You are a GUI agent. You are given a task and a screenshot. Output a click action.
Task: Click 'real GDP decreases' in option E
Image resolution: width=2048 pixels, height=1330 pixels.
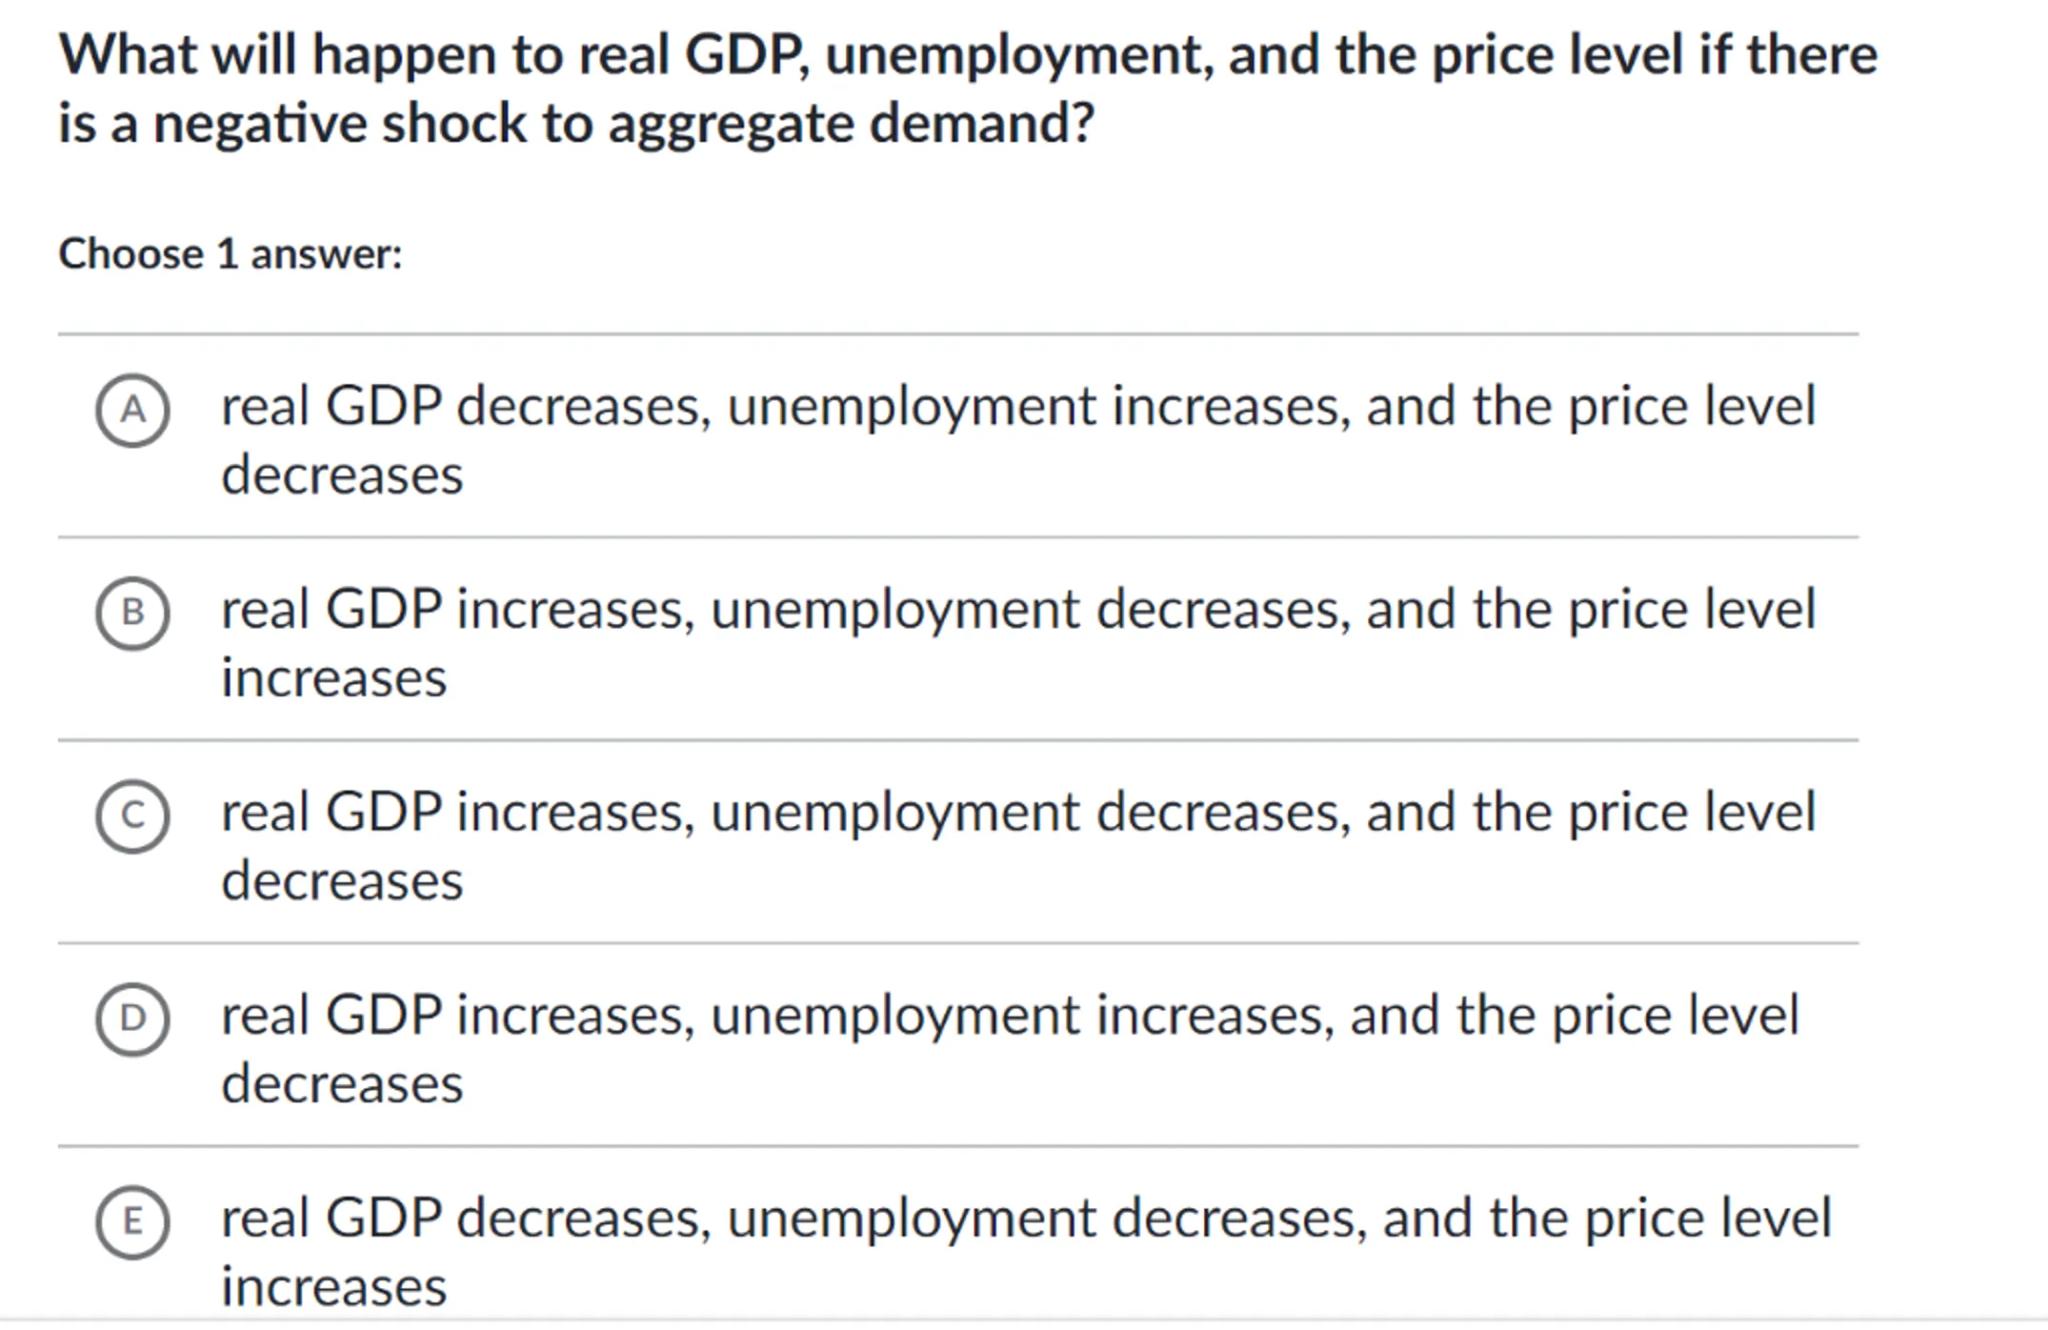(466, 1219)
